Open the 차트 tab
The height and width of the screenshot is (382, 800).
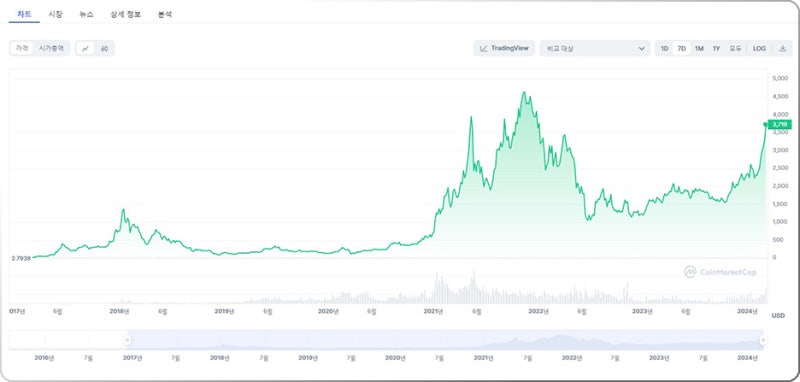tap(24, 14)
